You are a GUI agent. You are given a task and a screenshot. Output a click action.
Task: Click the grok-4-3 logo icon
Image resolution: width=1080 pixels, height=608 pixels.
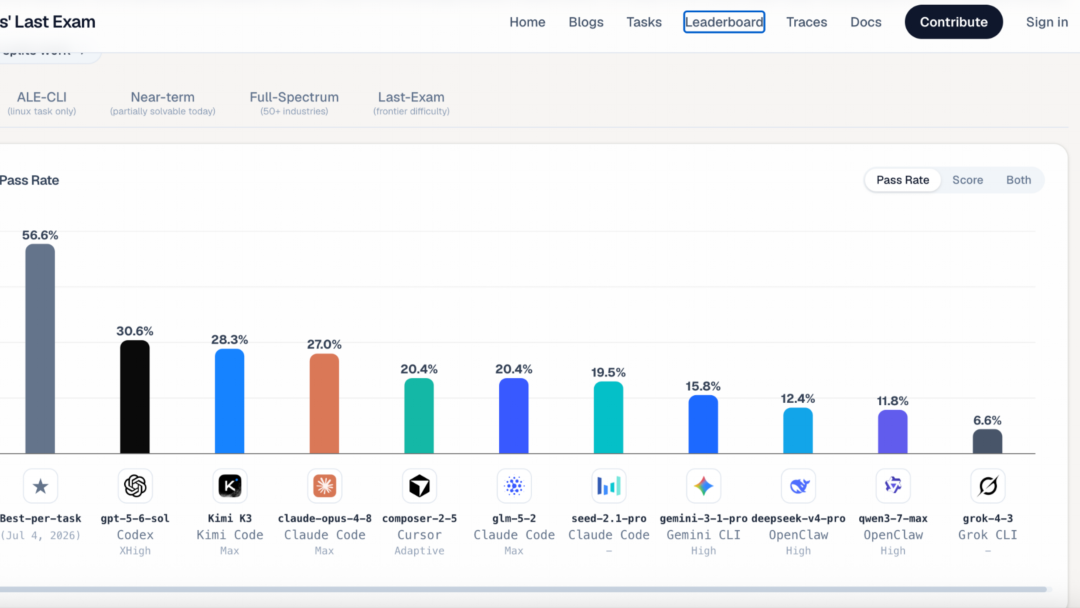pos(988,486)
